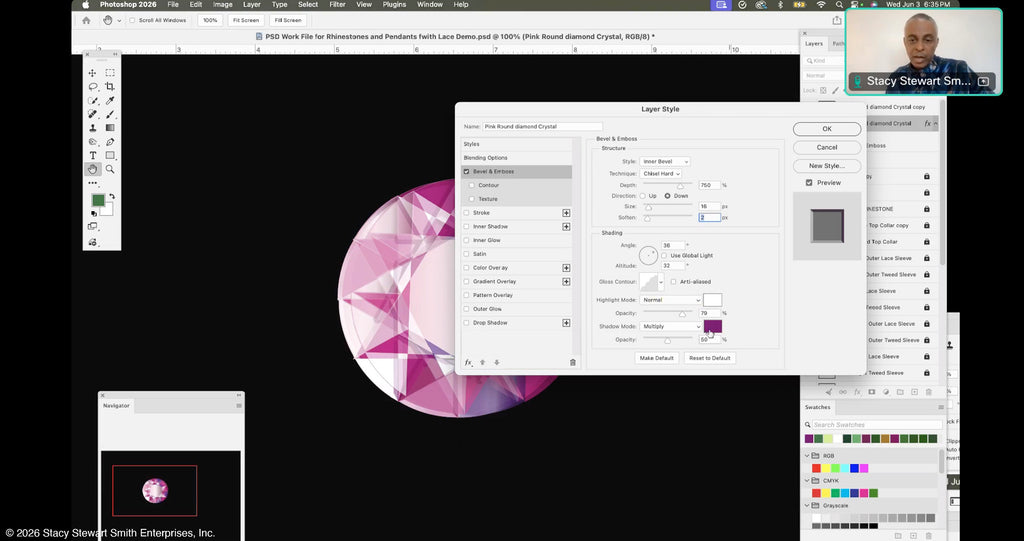Click Home icon in options bar

click(86, 20)
